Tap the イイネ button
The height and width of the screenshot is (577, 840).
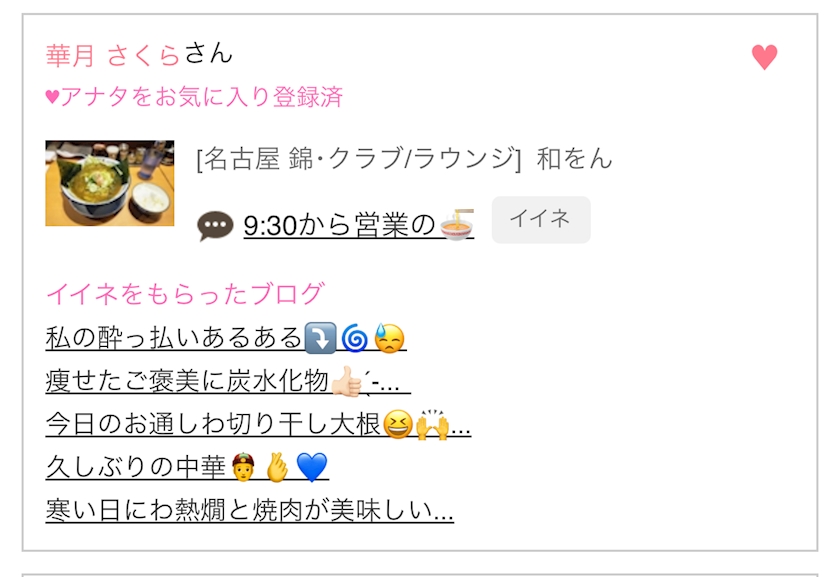pyautogui.click(x=541, y=220)
